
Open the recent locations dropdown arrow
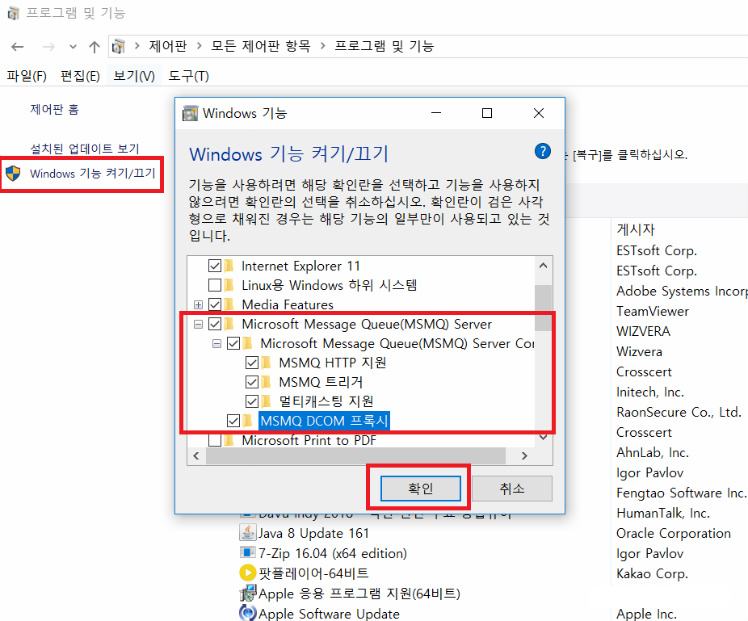(x=73, y=47)
